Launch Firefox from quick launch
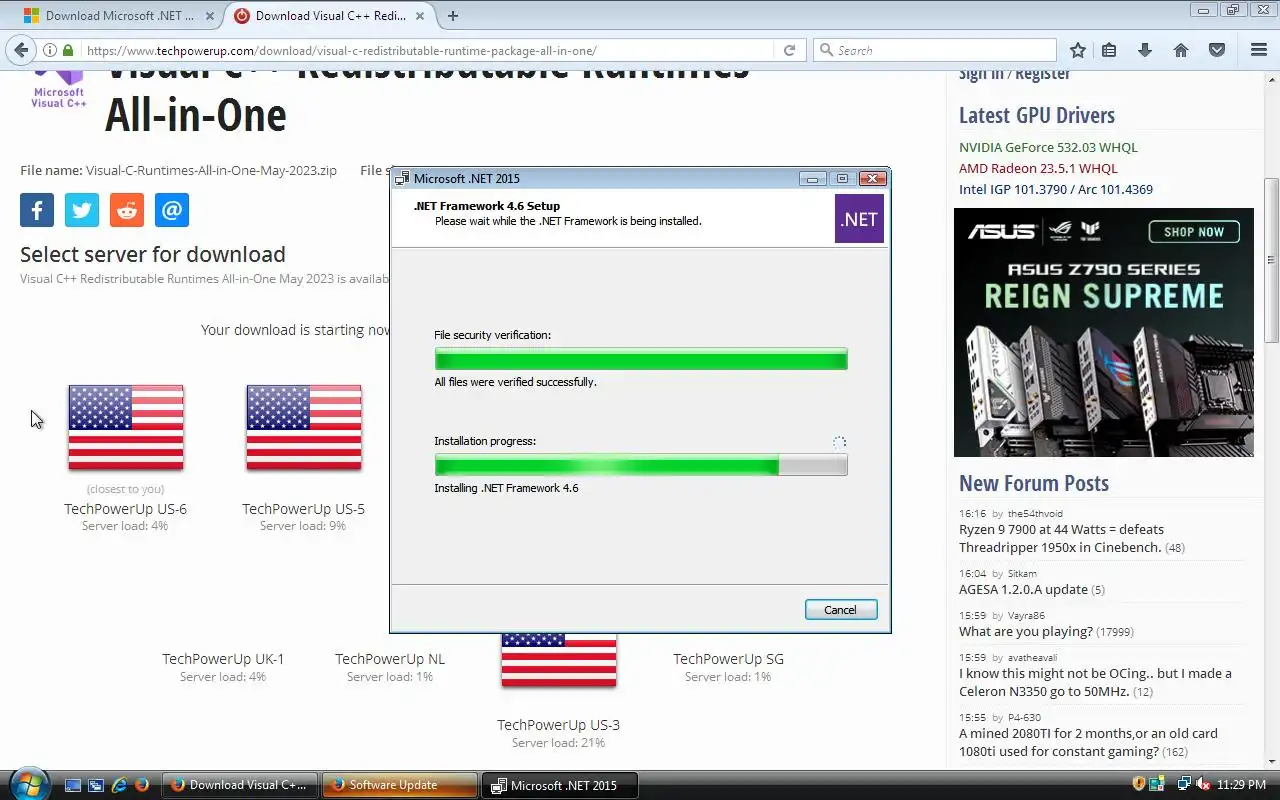 142,785
